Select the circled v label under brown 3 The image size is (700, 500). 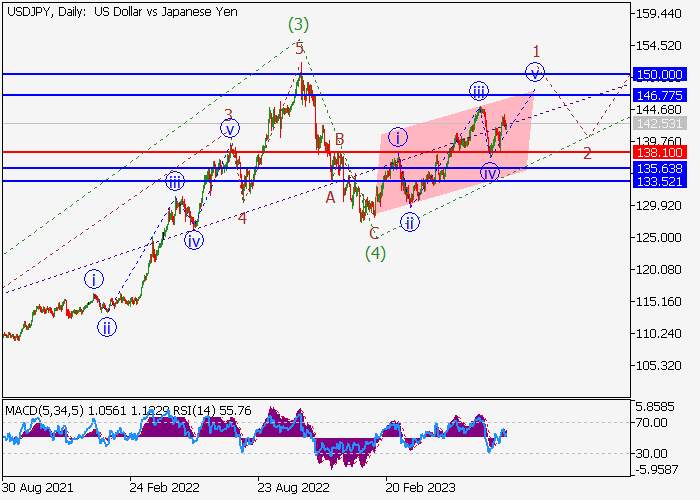[x=230, y=129]
